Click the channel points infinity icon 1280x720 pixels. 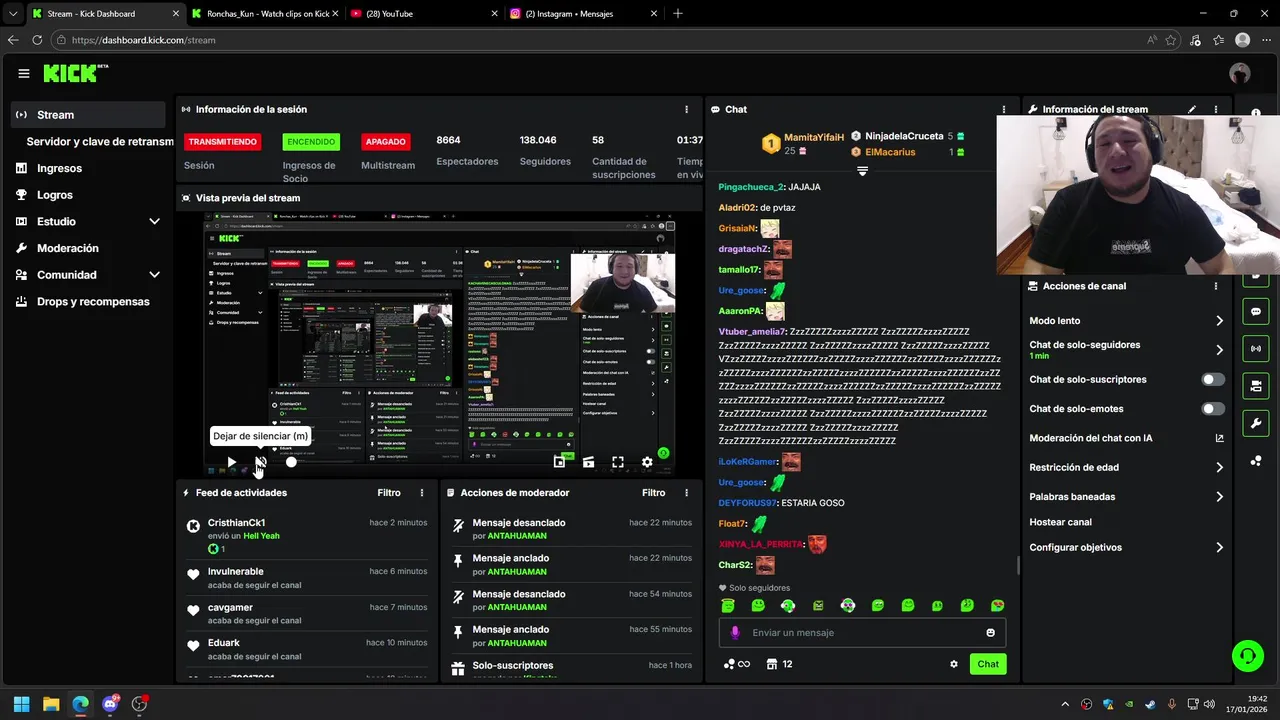click(x=736, y=664)
